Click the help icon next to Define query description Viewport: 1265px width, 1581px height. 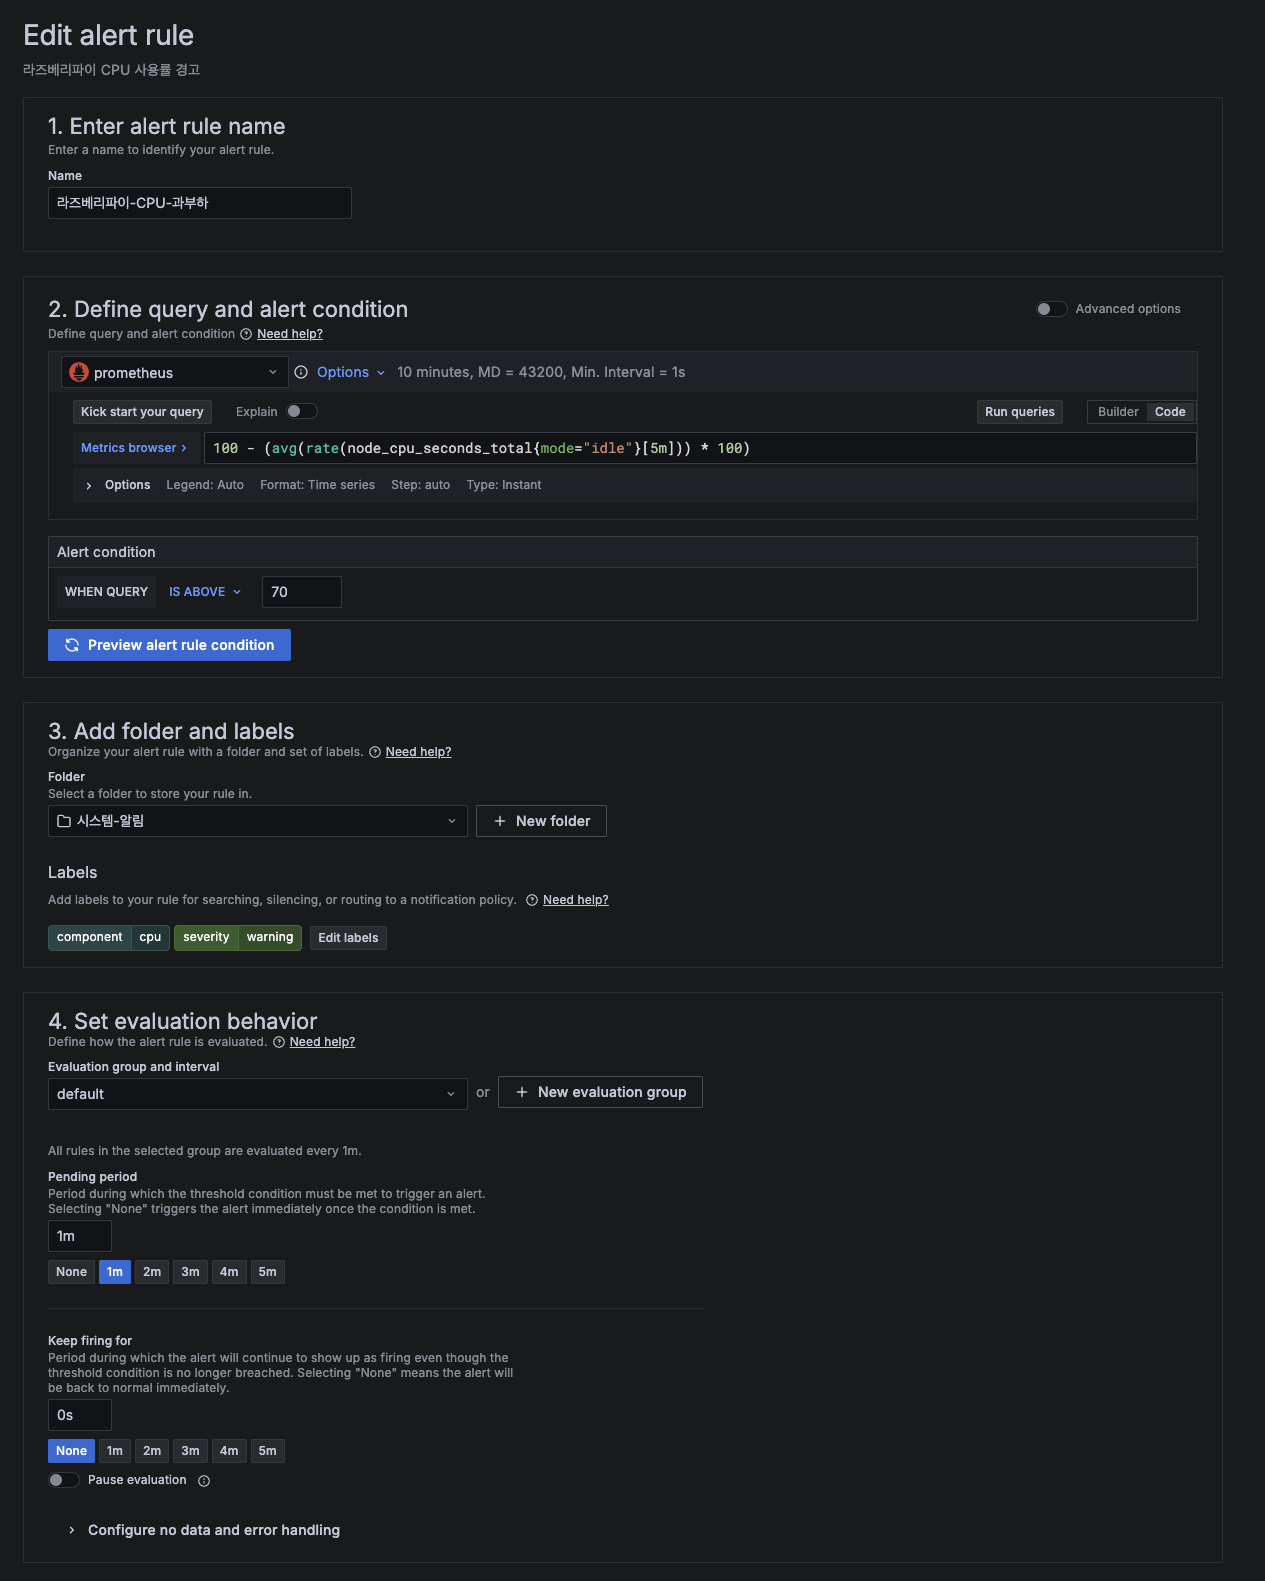pos(246,334)
